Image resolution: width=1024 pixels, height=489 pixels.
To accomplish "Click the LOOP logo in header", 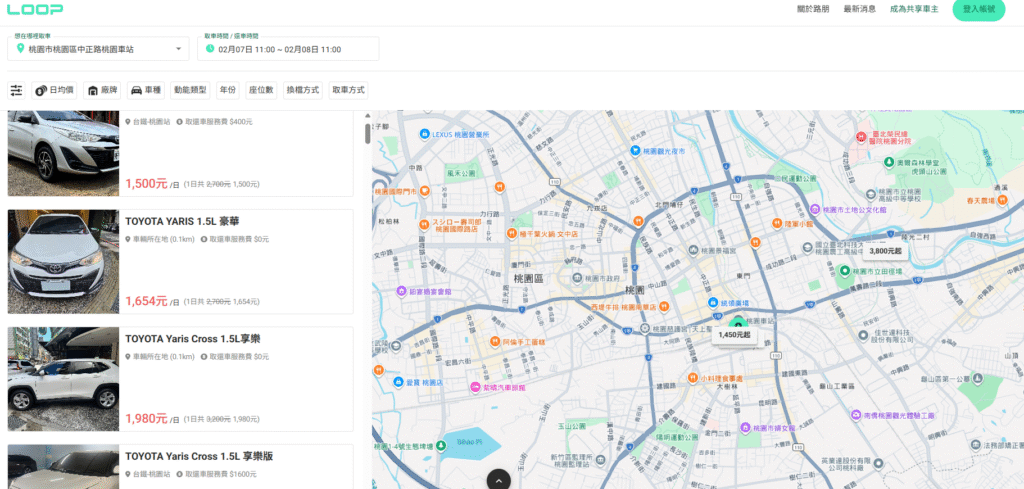I will pyautogui.click(x=35, y=10).
